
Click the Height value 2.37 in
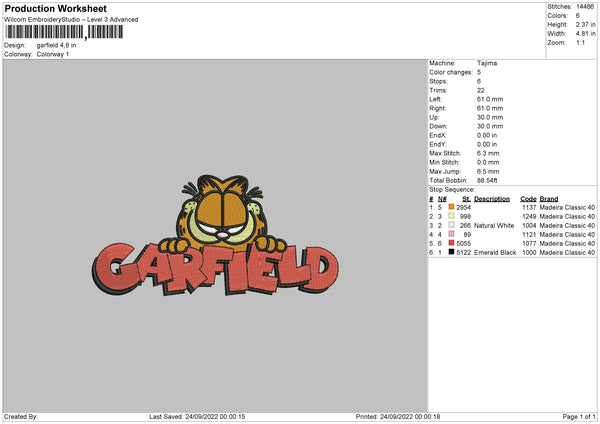[585, 24]
